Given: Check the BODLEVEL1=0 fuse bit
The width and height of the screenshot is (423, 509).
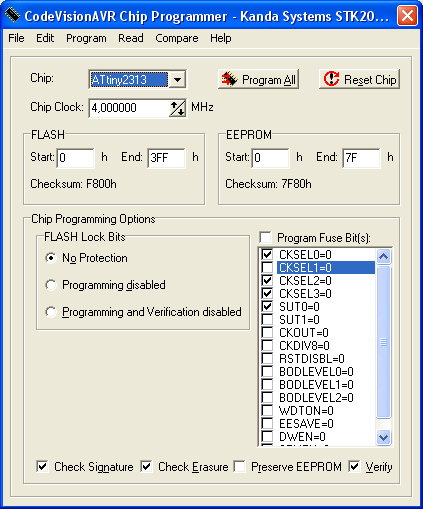Looking at the screenshot, I should coord(267,384).
